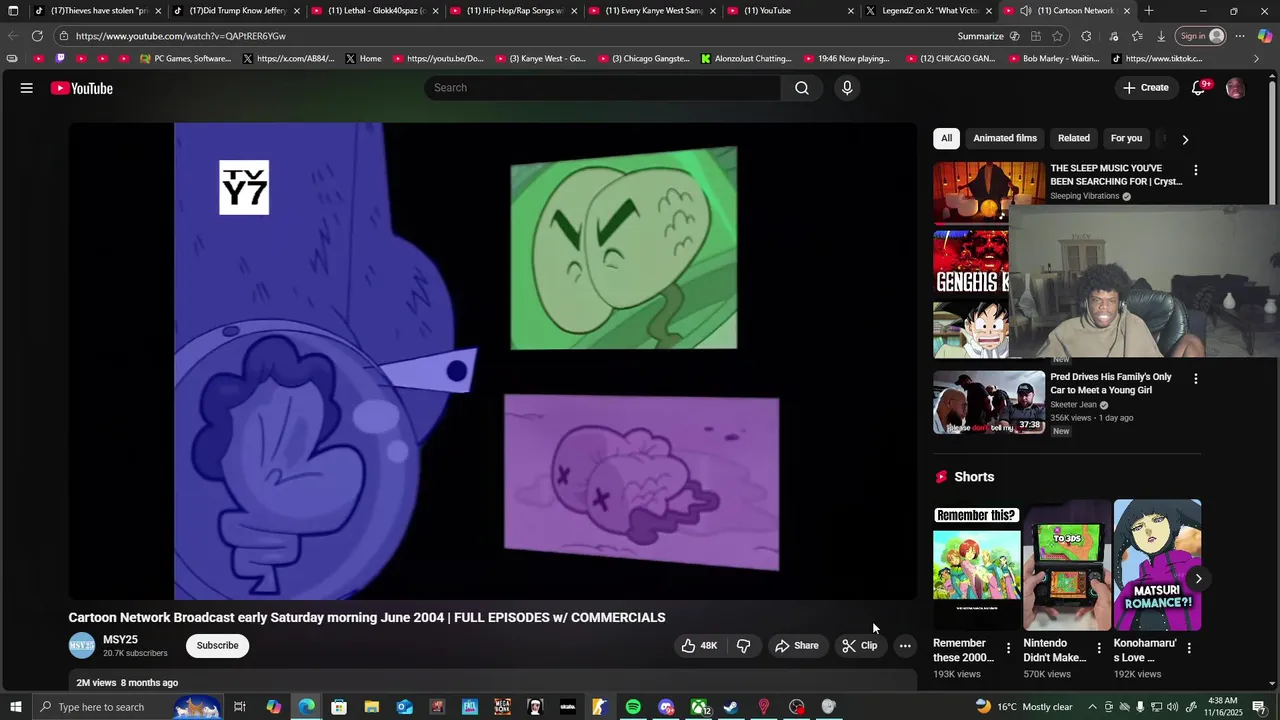Open the Remember these 2000 short
The image size is (1280, 720).
click(x=977, y=565)
